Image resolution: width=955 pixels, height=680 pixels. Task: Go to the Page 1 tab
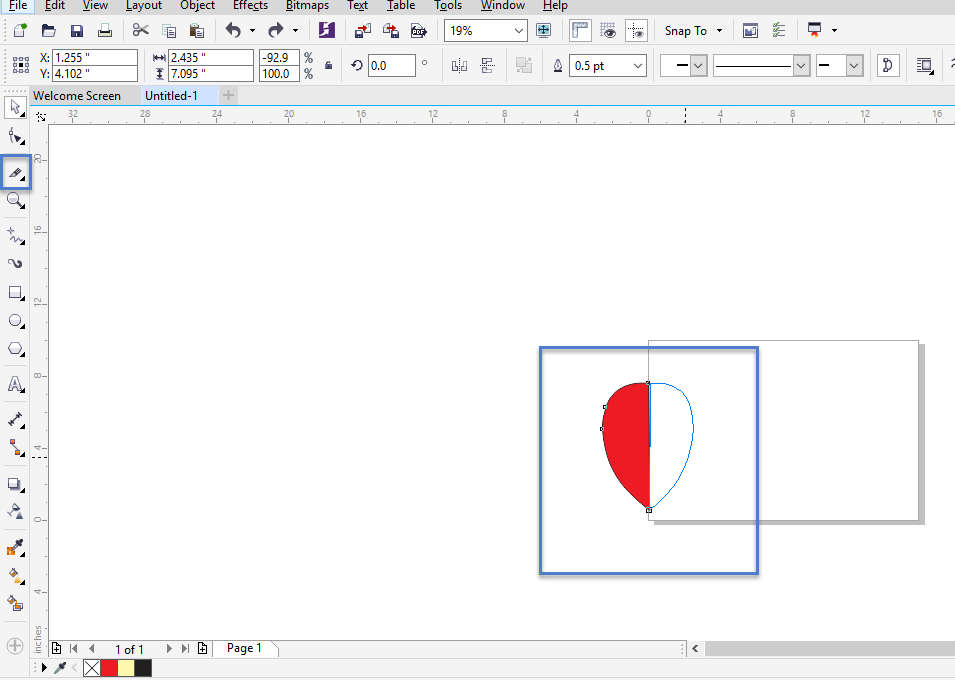[x=244, y=648]
